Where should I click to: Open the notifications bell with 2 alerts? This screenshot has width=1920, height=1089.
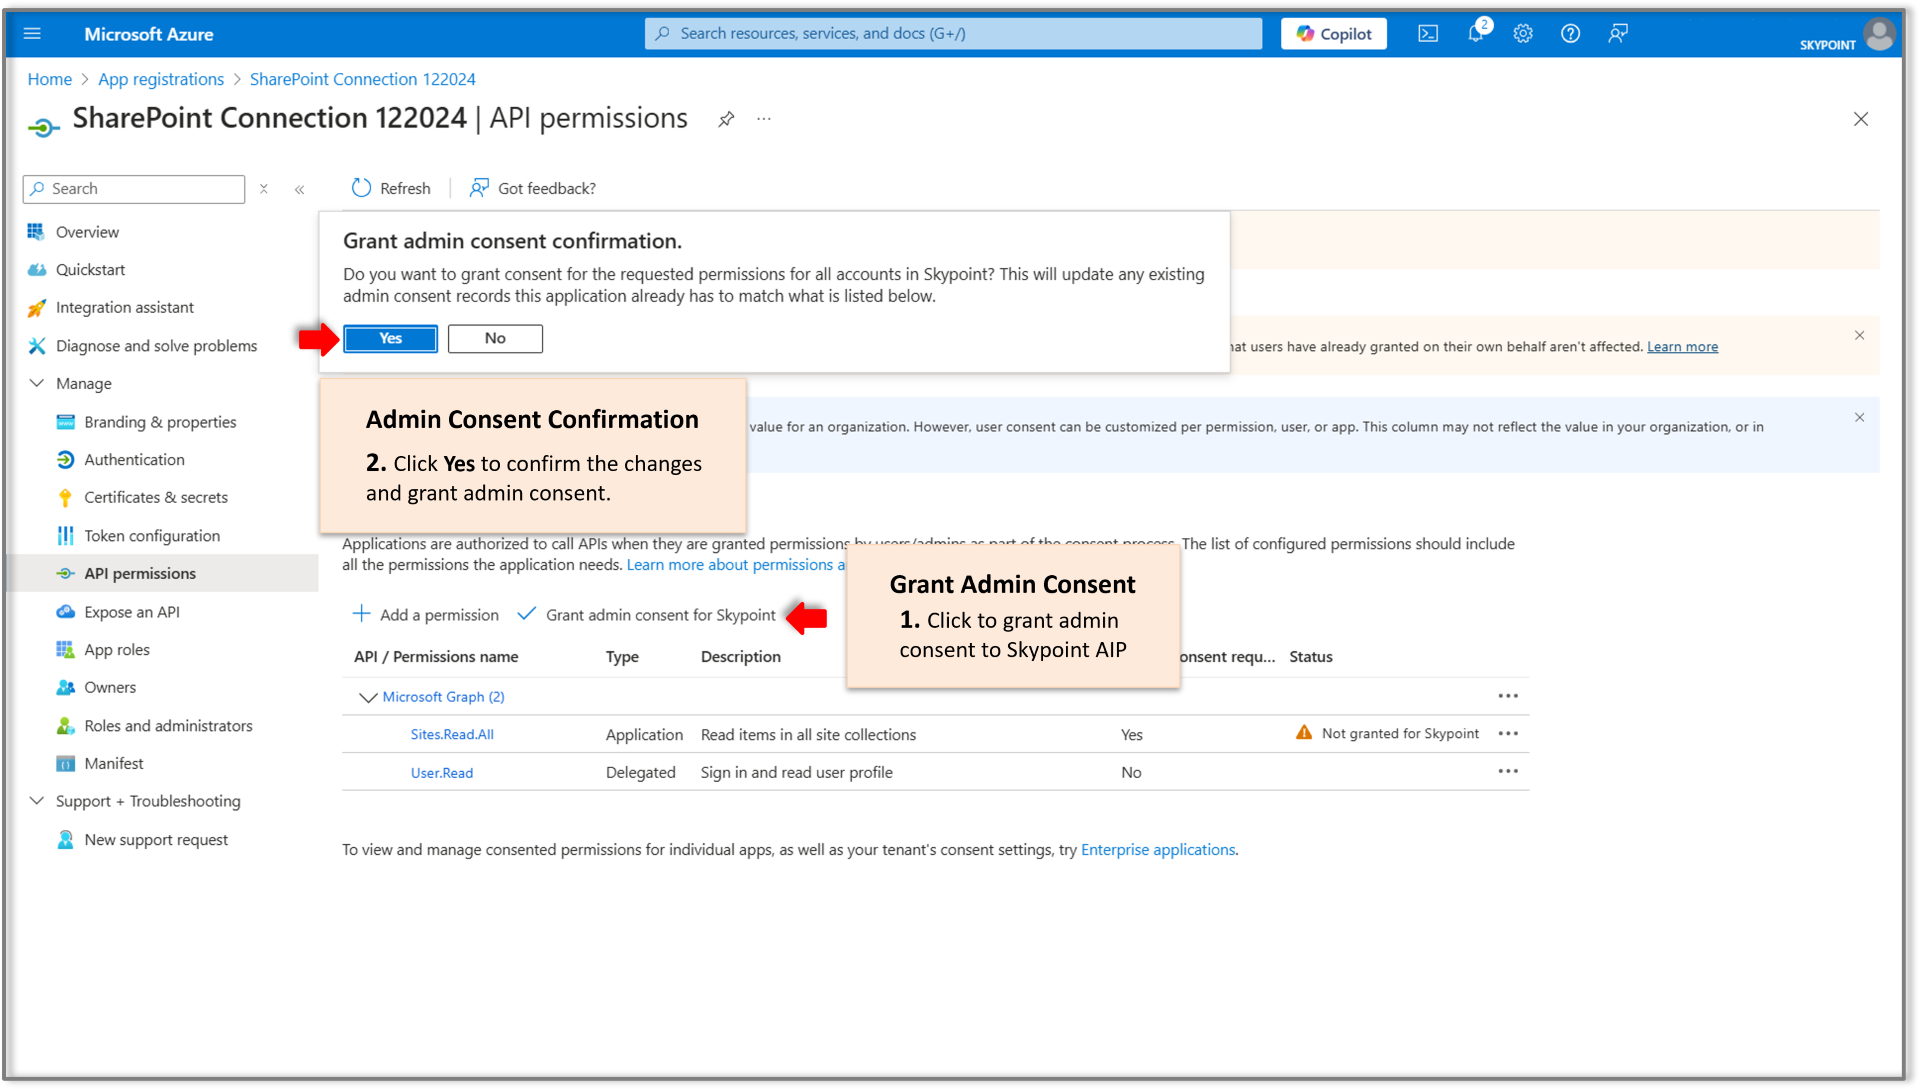tap(1475, 33)
